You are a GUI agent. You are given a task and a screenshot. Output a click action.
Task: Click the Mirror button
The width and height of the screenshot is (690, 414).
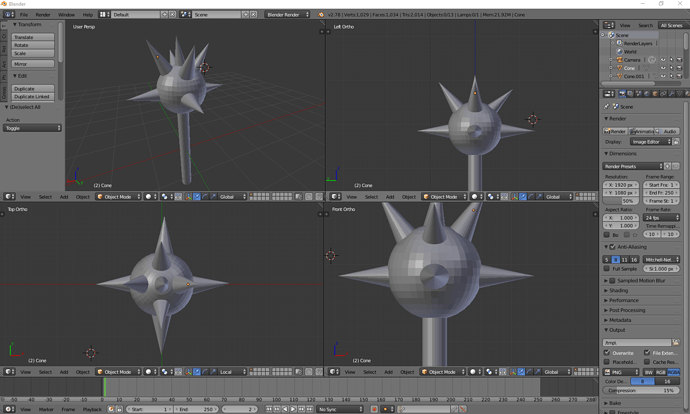(33, 64)
